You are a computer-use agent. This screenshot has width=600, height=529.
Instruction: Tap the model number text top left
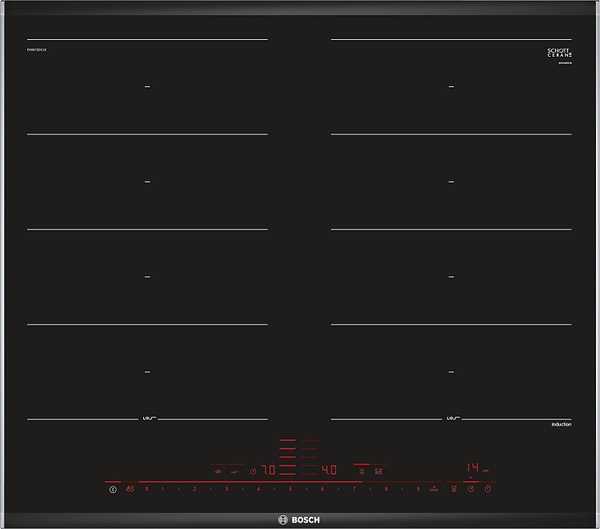[37, 50]
